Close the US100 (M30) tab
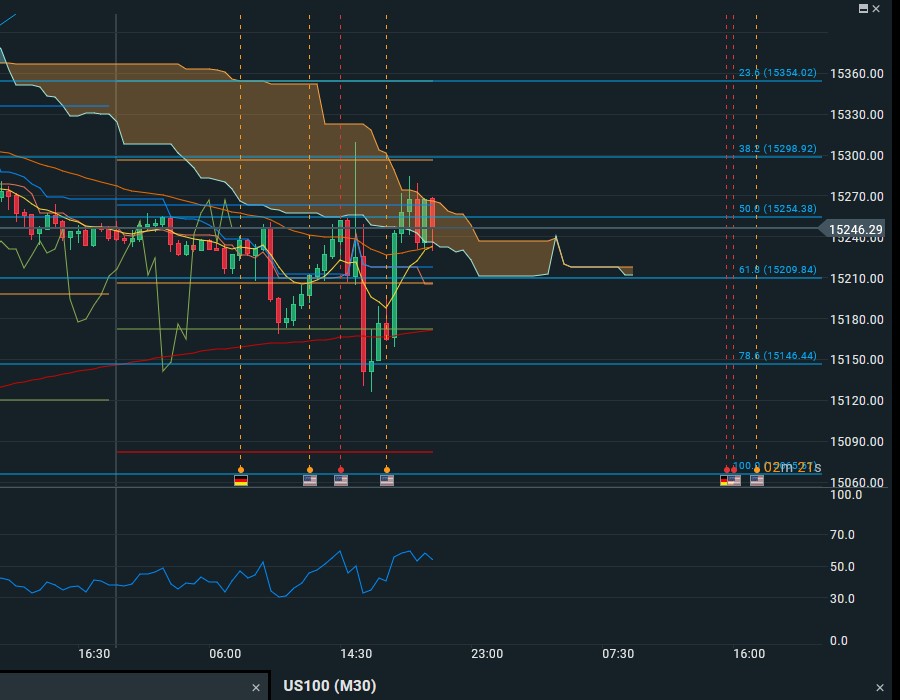This screenshot has width=900, height=700. [x=880, y=687]
